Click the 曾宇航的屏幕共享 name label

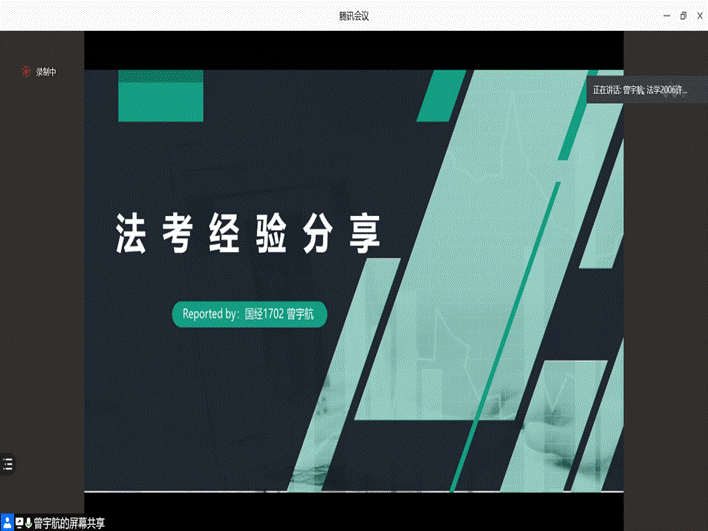tap(69, 523)
